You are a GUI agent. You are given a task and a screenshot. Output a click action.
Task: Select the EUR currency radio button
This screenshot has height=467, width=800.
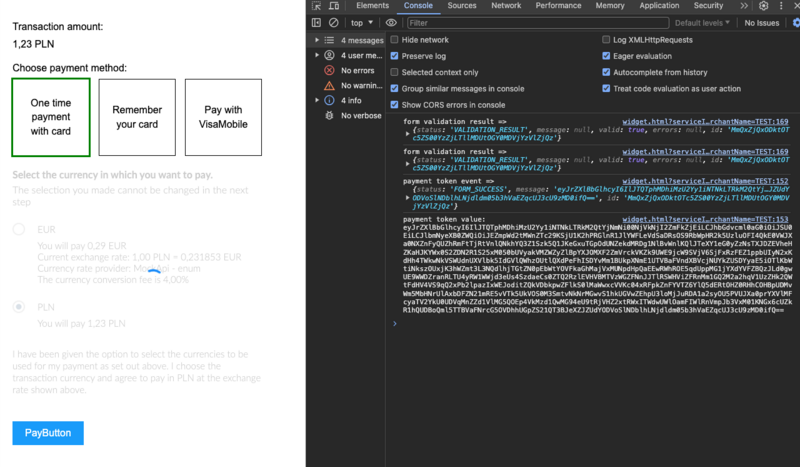(19, 229)
